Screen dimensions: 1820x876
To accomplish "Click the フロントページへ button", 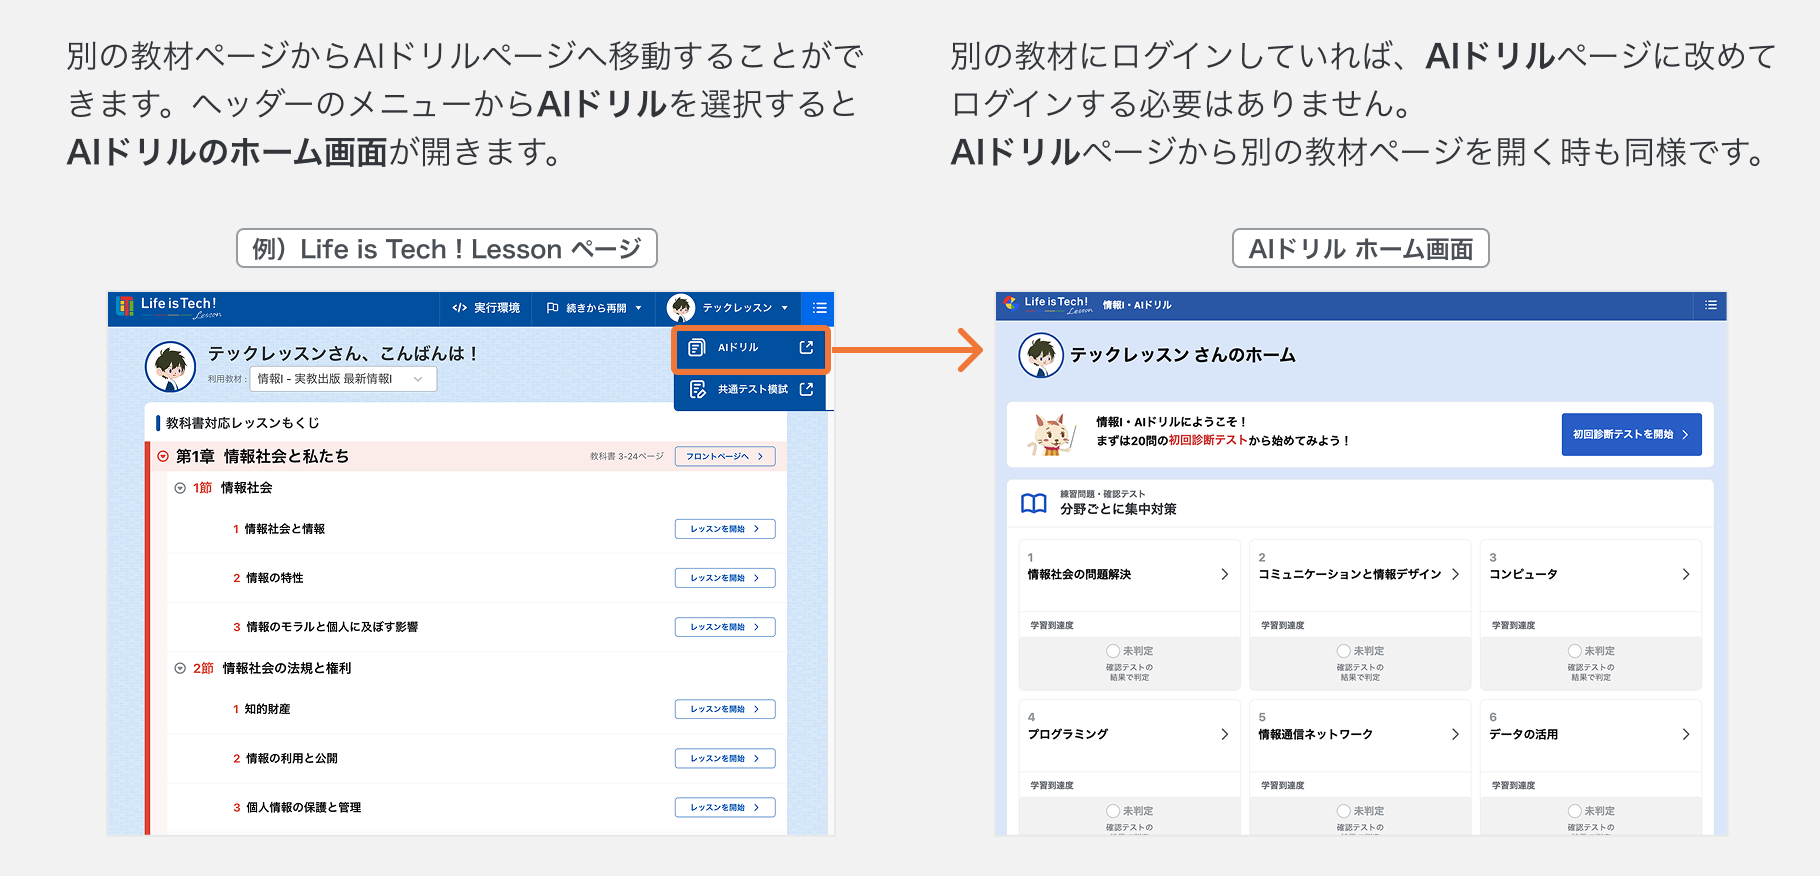I will (x=725, y=456).
